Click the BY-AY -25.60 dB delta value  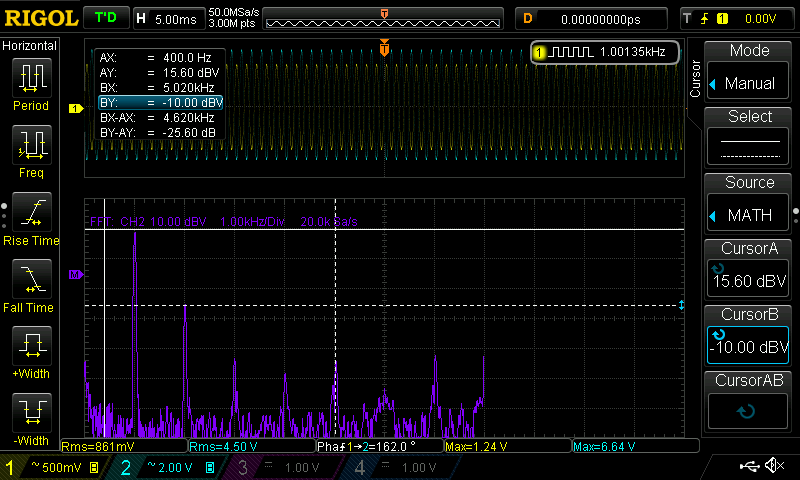pos(189,133)
